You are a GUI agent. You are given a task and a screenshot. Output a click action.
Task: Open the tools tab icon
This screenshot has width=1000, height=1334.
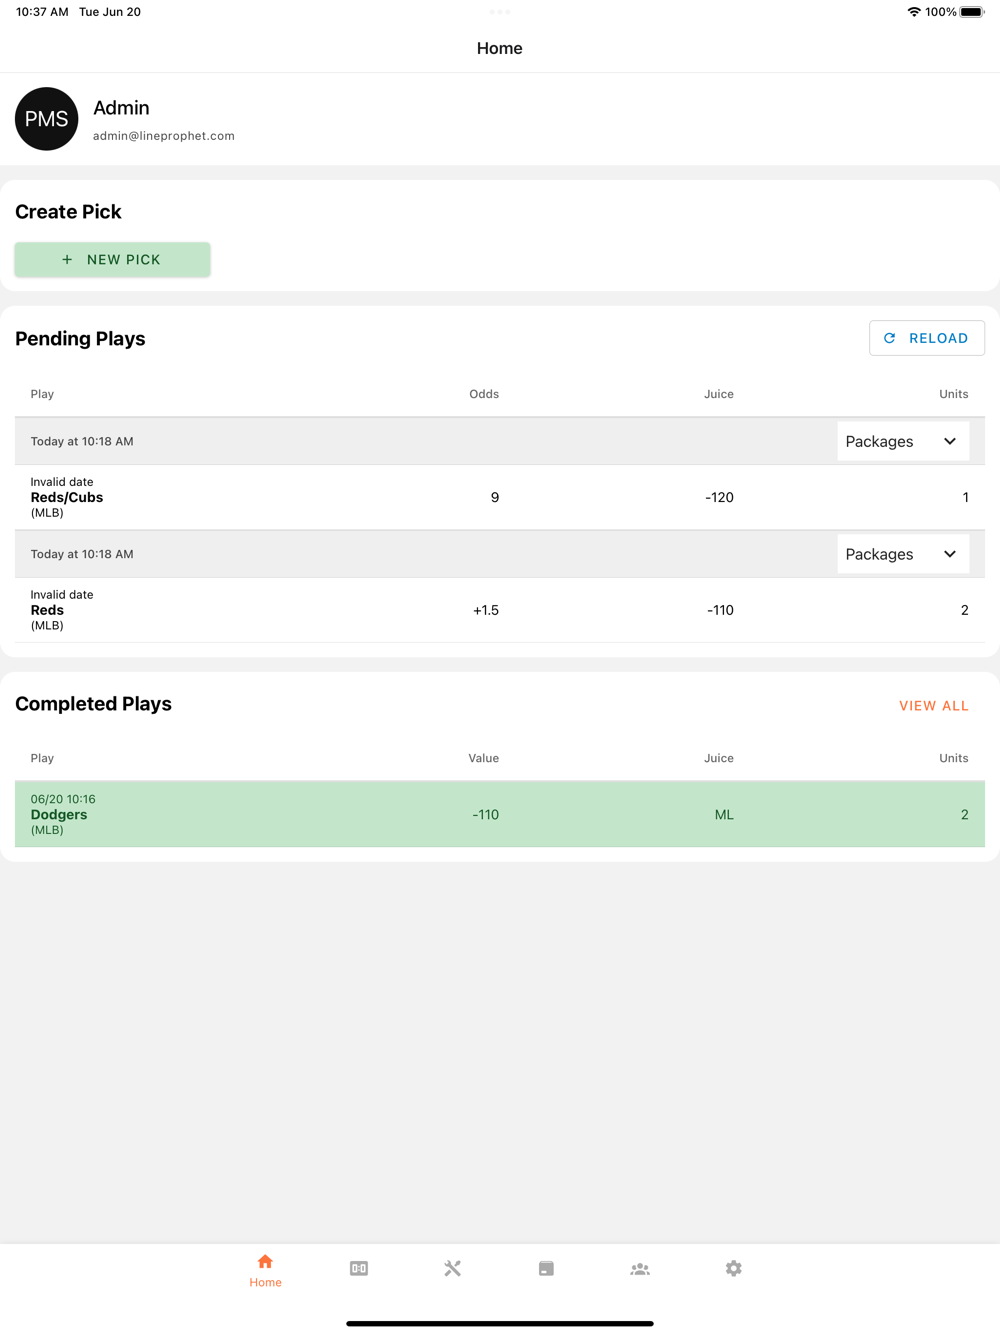tap(453, 1268)
